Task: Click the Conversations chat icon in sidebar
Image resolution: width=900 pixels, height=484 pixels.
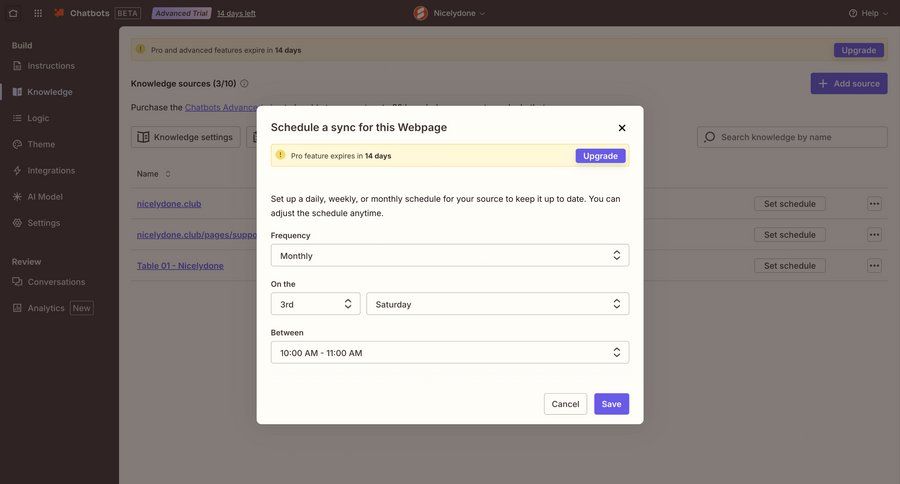Action: point(17,282)
